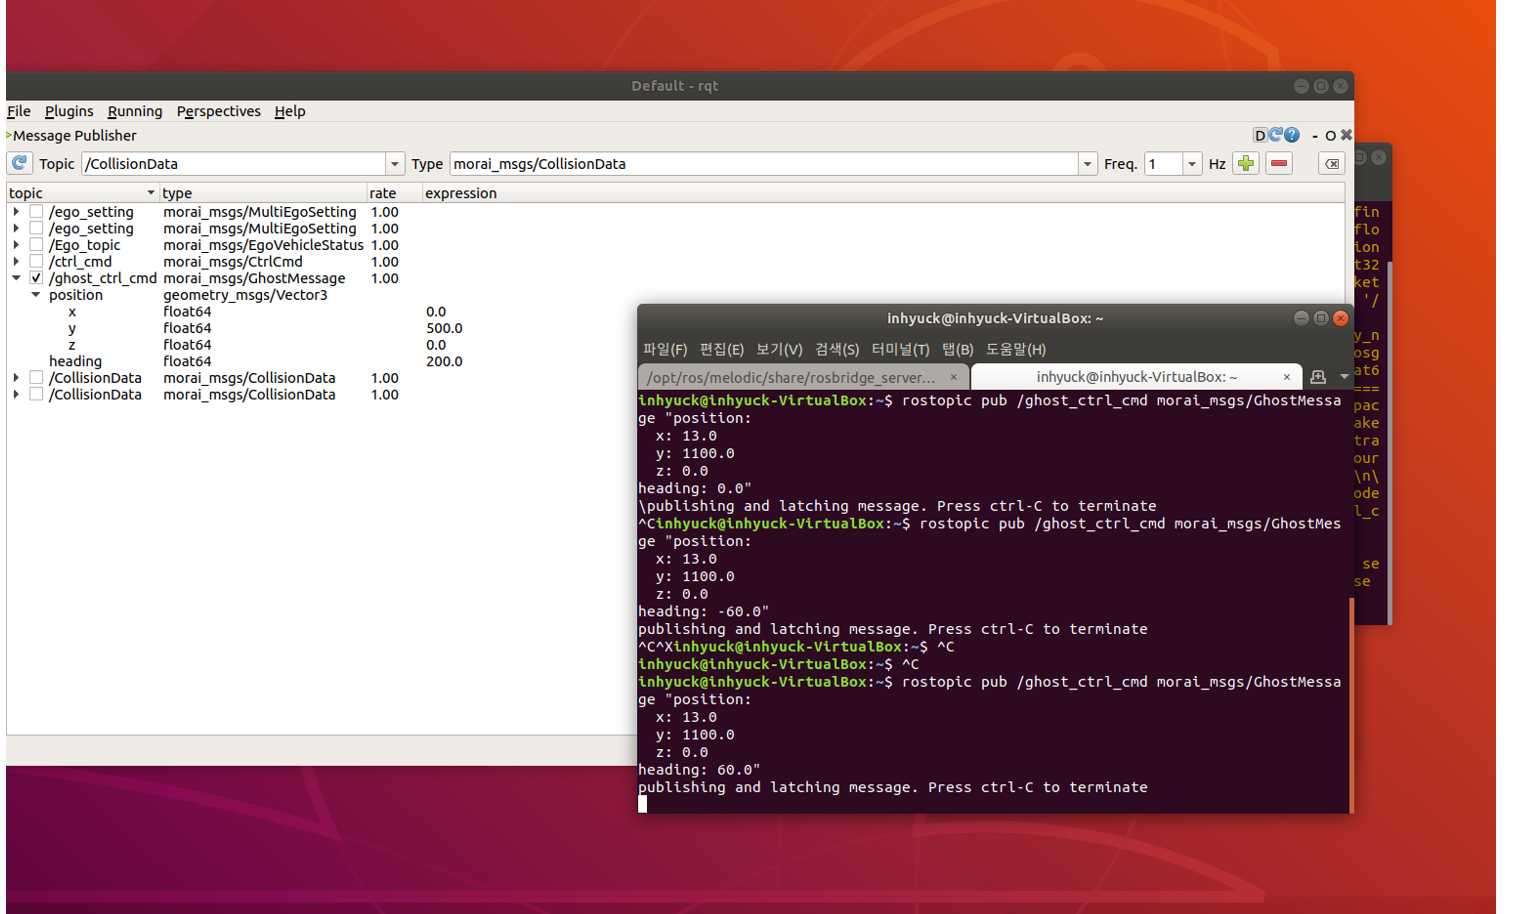This screenshot has height=914, width=1517.
Task: Open a new terminal tab with the icon
Action: pos(1318,377)
